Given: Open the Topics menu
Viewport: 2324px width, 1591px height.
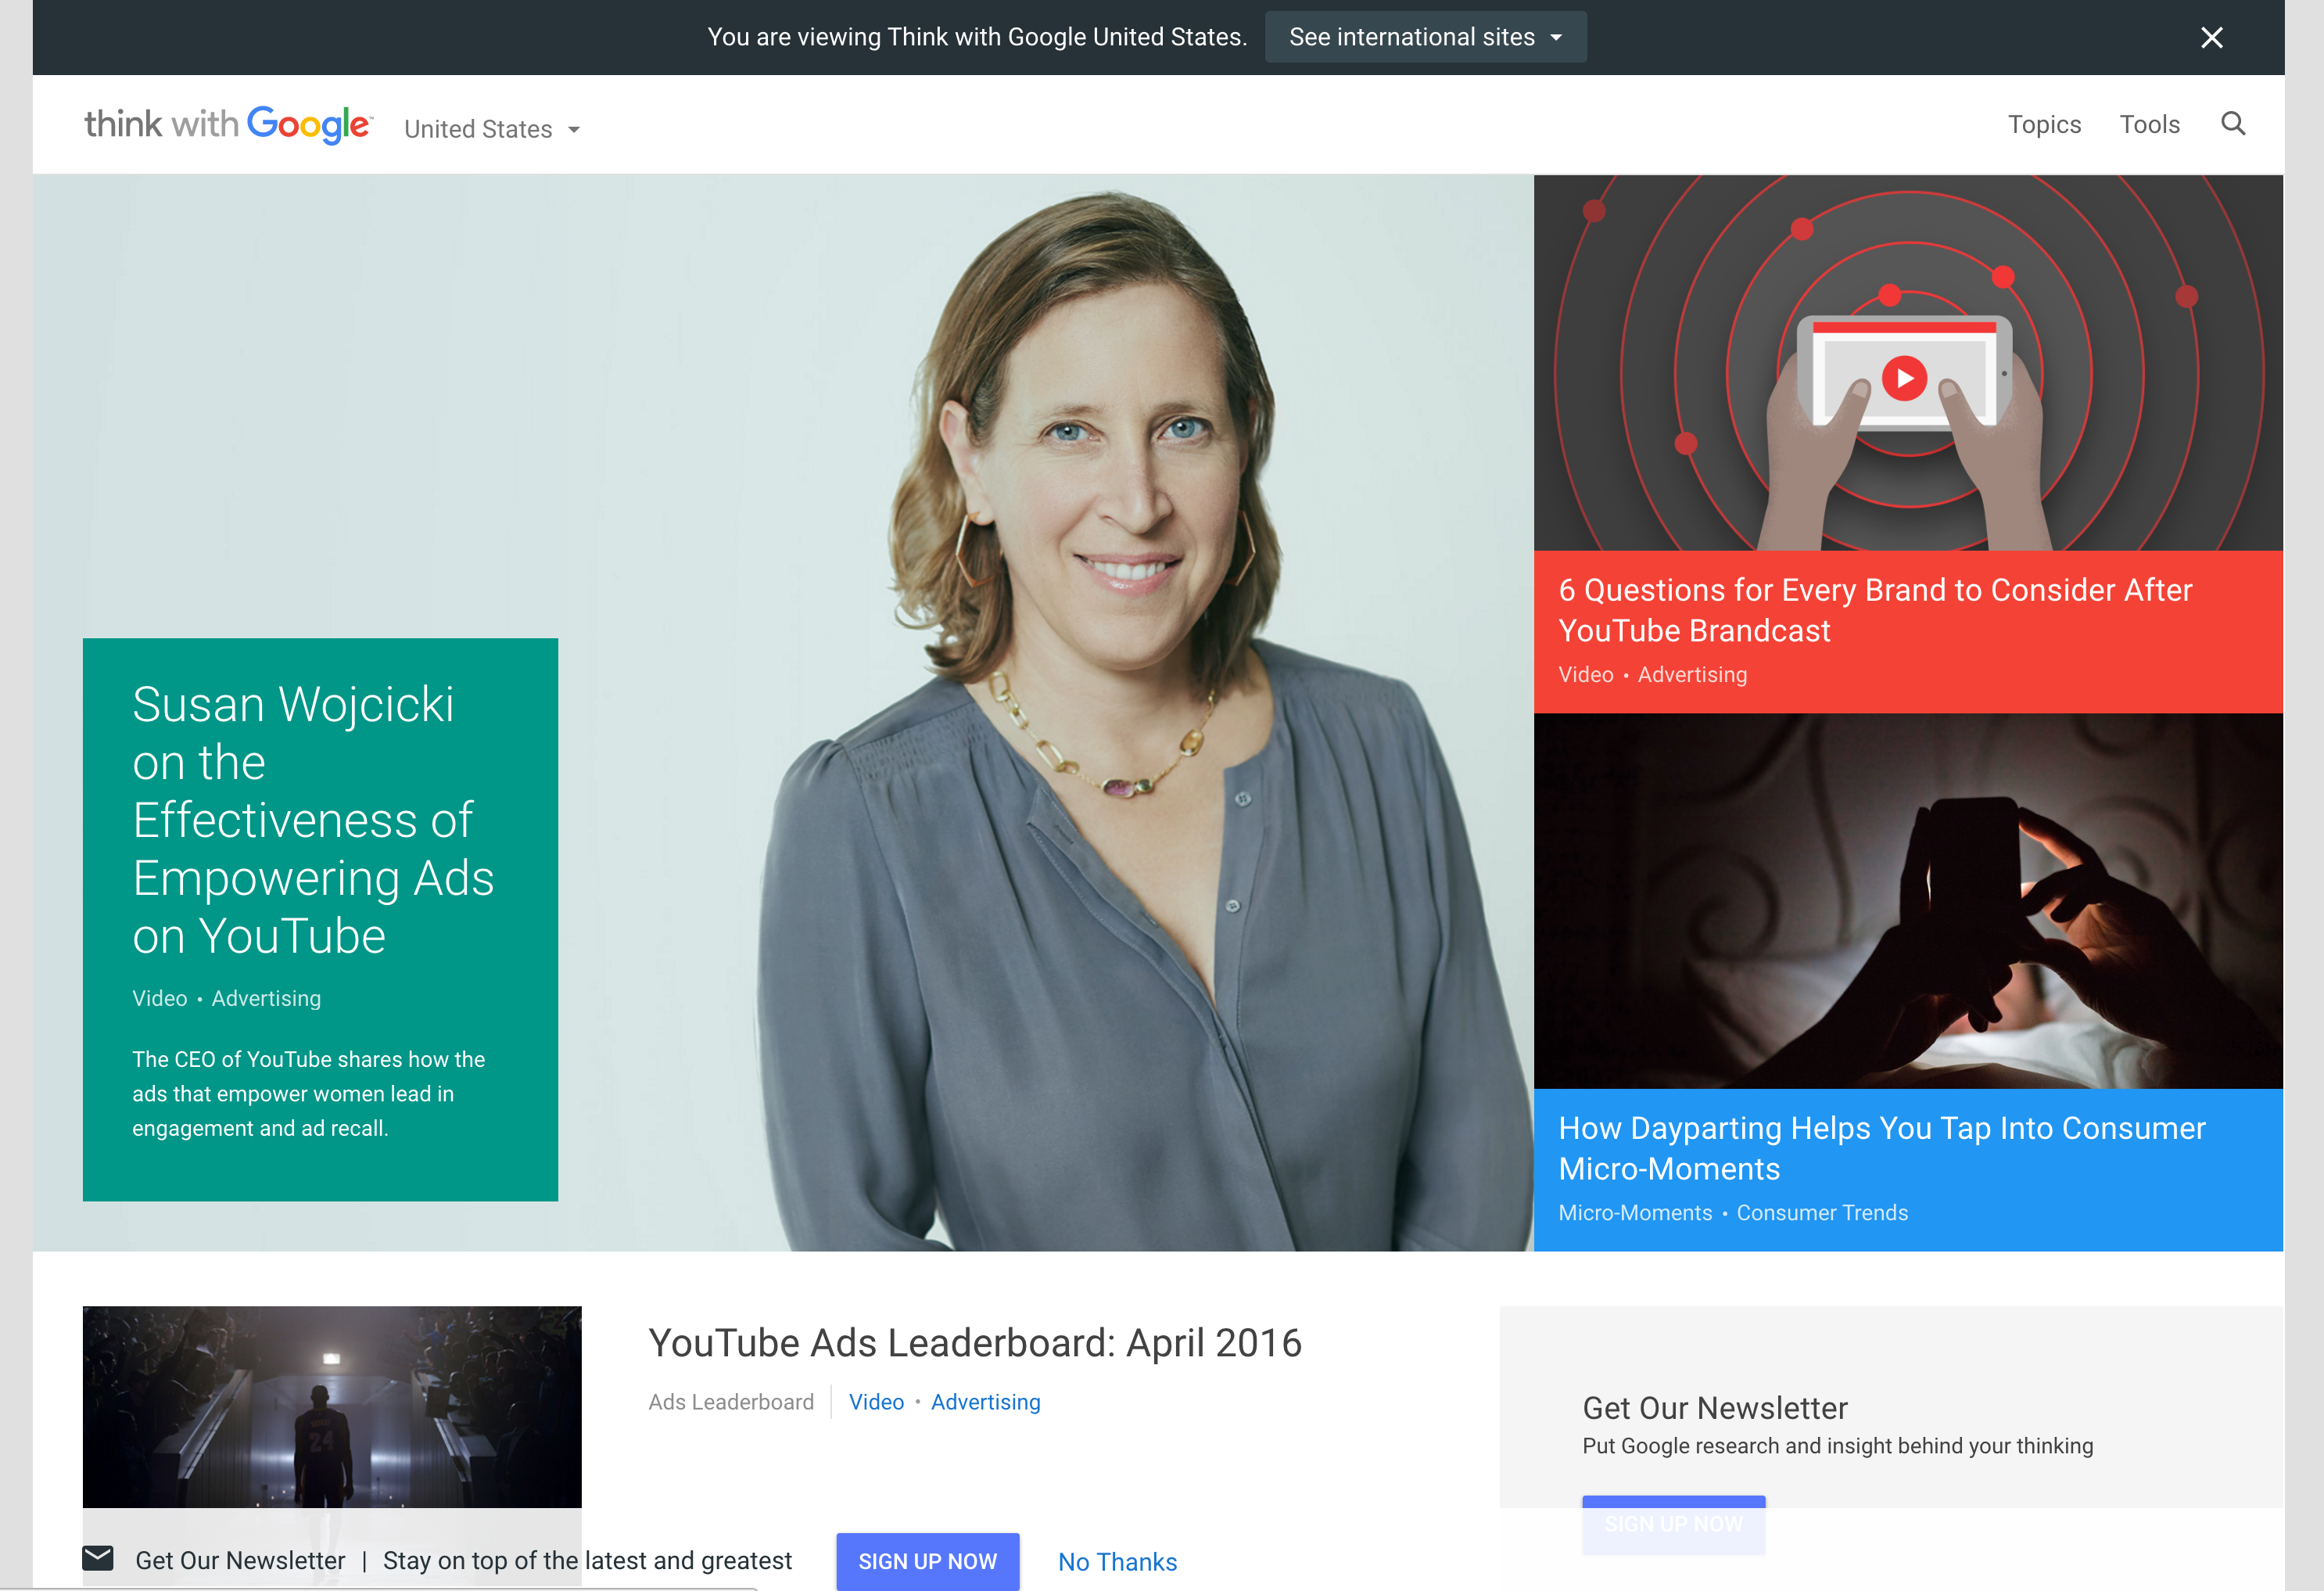Looking at the screenshot, I should (2044, 124).
